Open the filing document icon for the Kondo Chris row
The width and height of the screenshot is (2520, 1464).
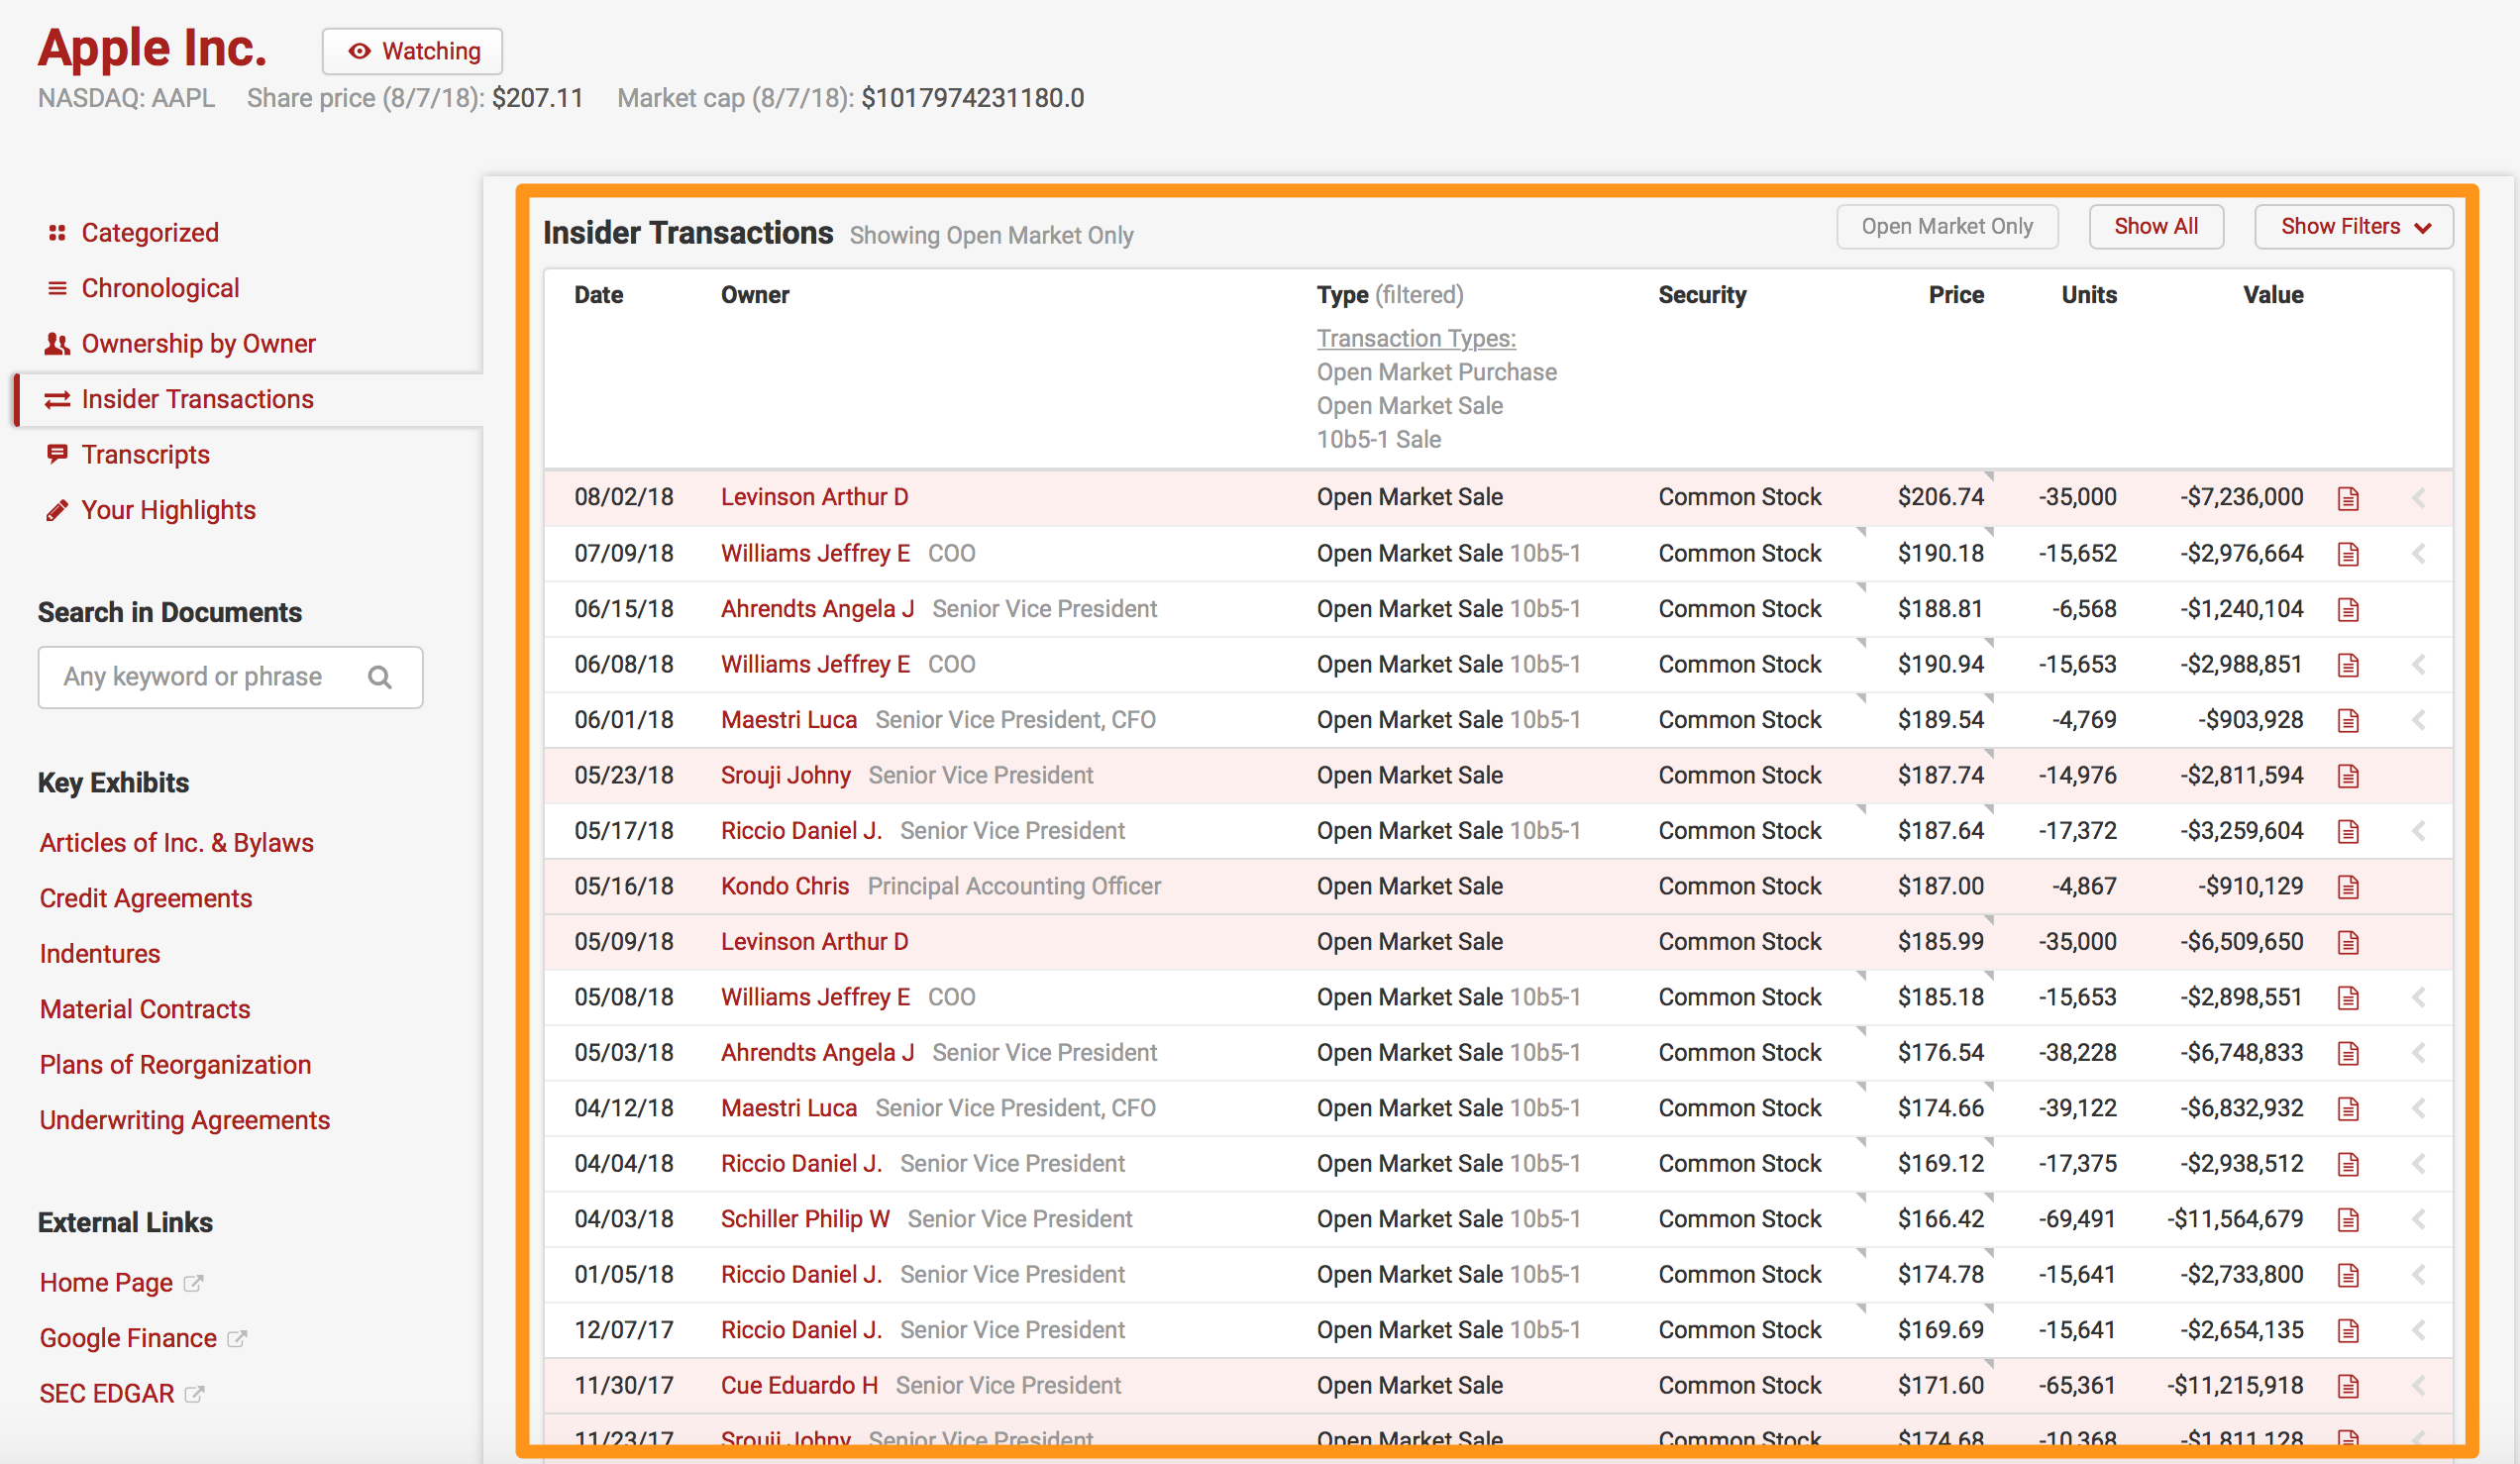tap(2348, 887)
